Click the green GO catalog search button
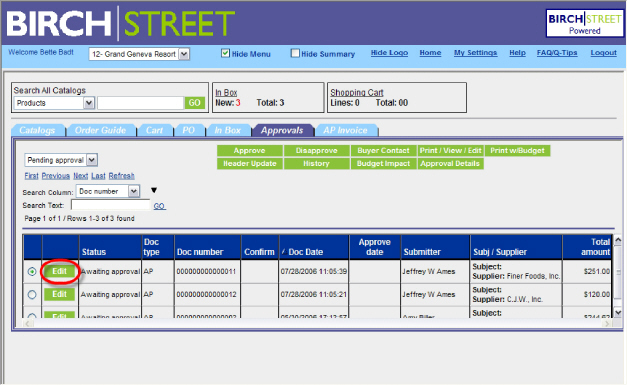This screenshot has height=385, width=627. pos(195,103)
